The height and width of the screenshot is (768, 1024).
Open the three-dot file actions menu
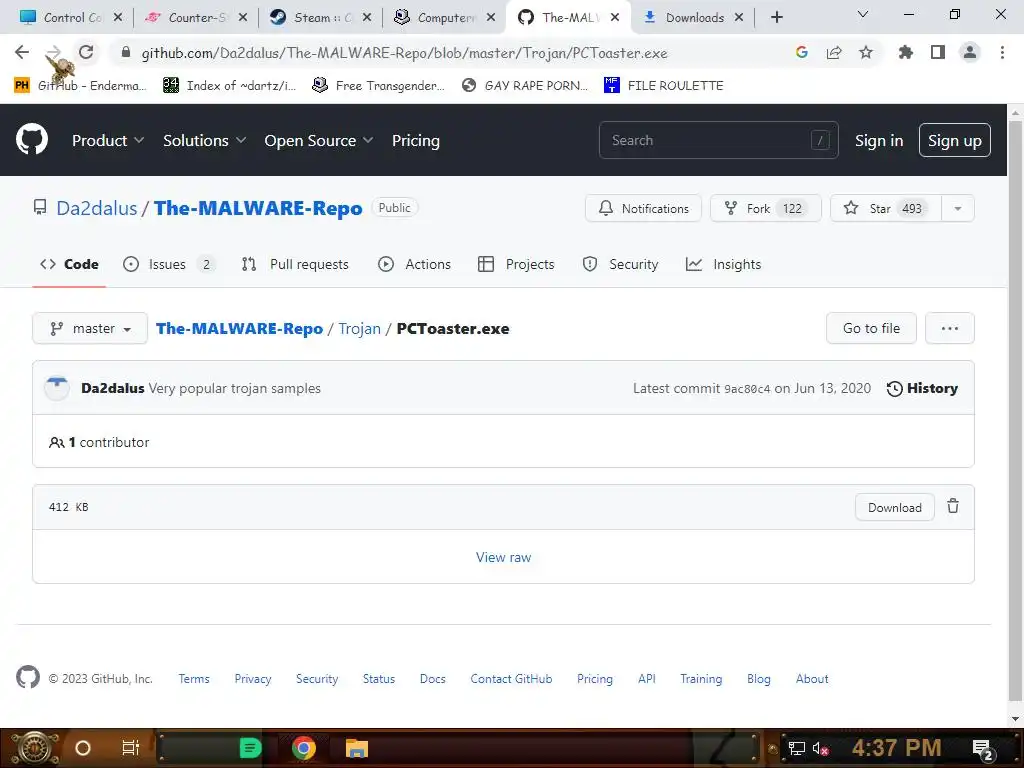pos(950,328)
